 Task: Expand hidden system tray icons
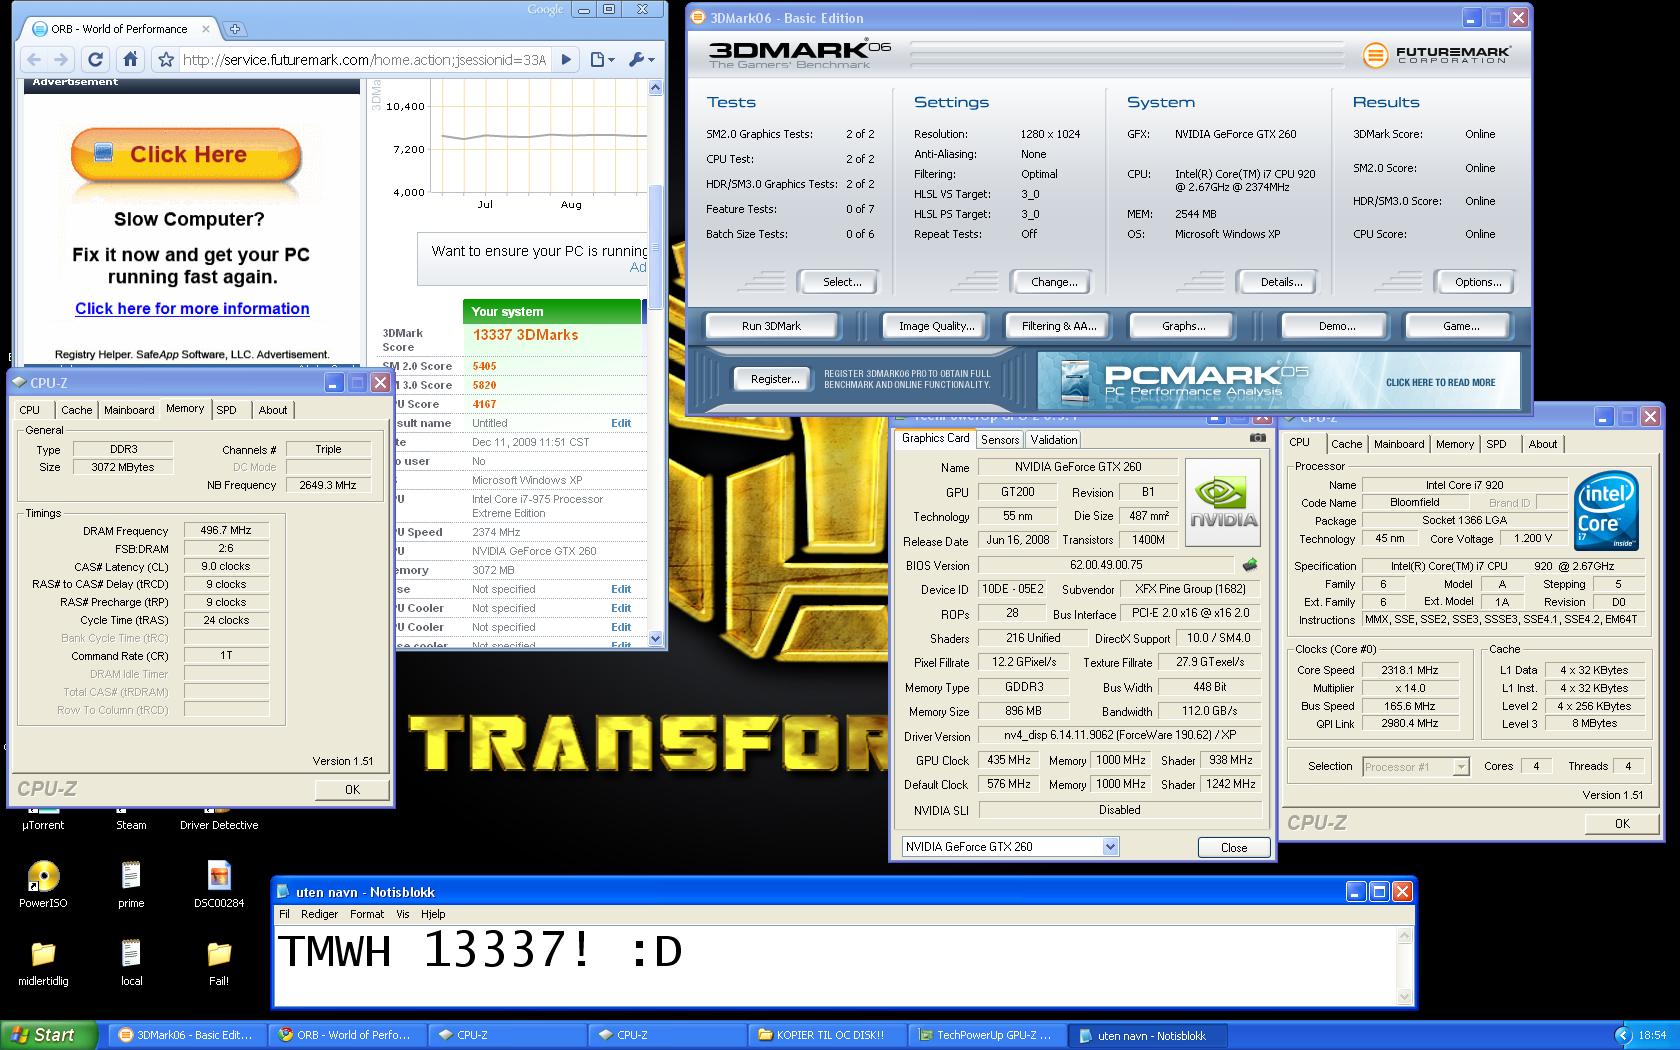1622,1036
